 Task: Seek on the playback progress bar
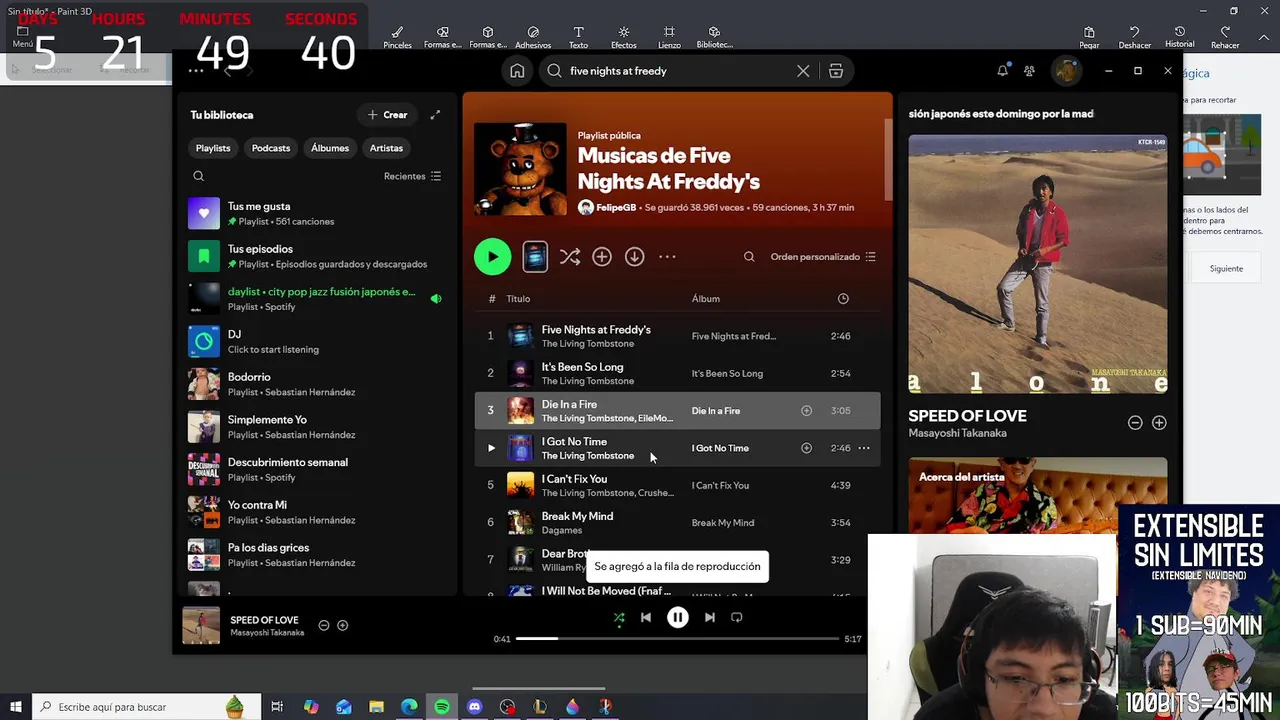click(677, 638)
